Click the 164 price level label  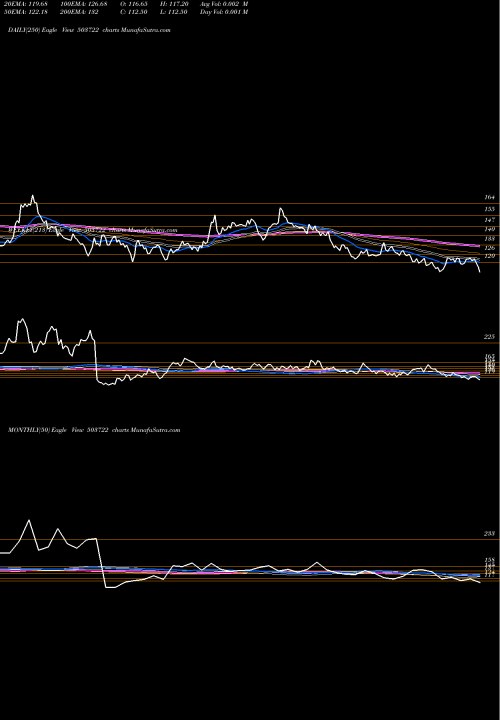click(489, 197)
